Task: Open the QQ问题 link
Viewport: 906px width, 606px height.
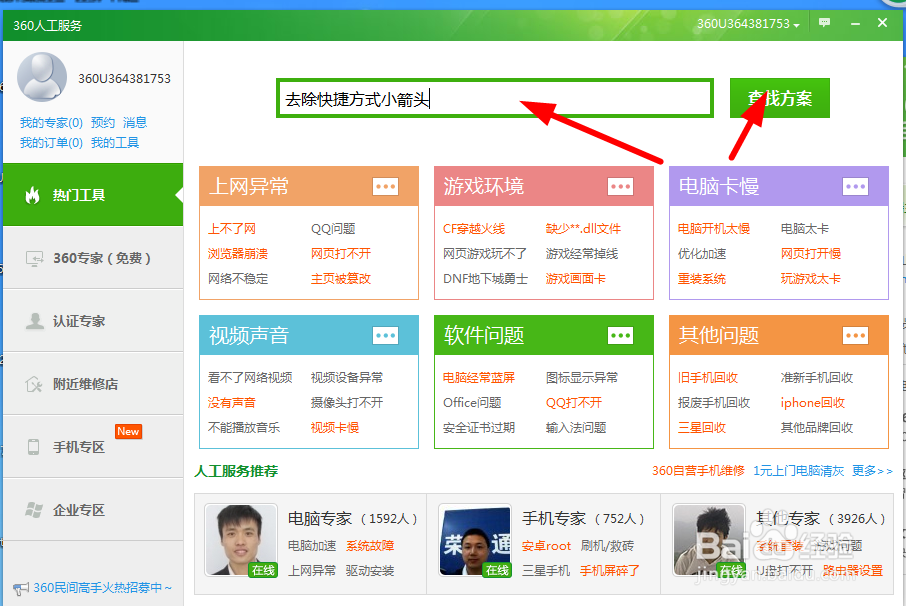Action: coord(333,229)
